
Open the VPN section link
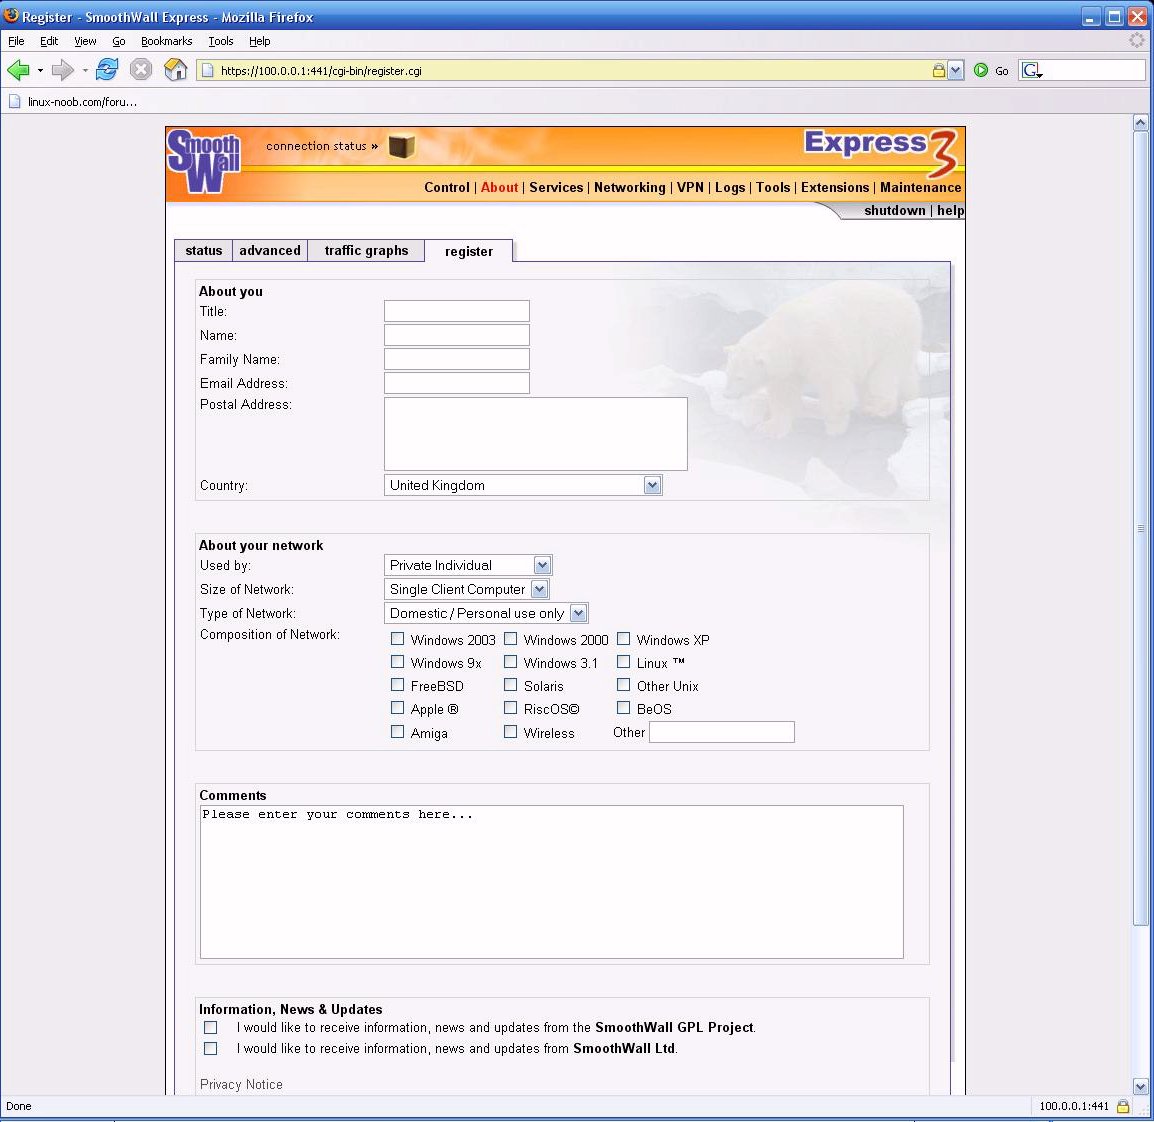click(x=690, y=188)
